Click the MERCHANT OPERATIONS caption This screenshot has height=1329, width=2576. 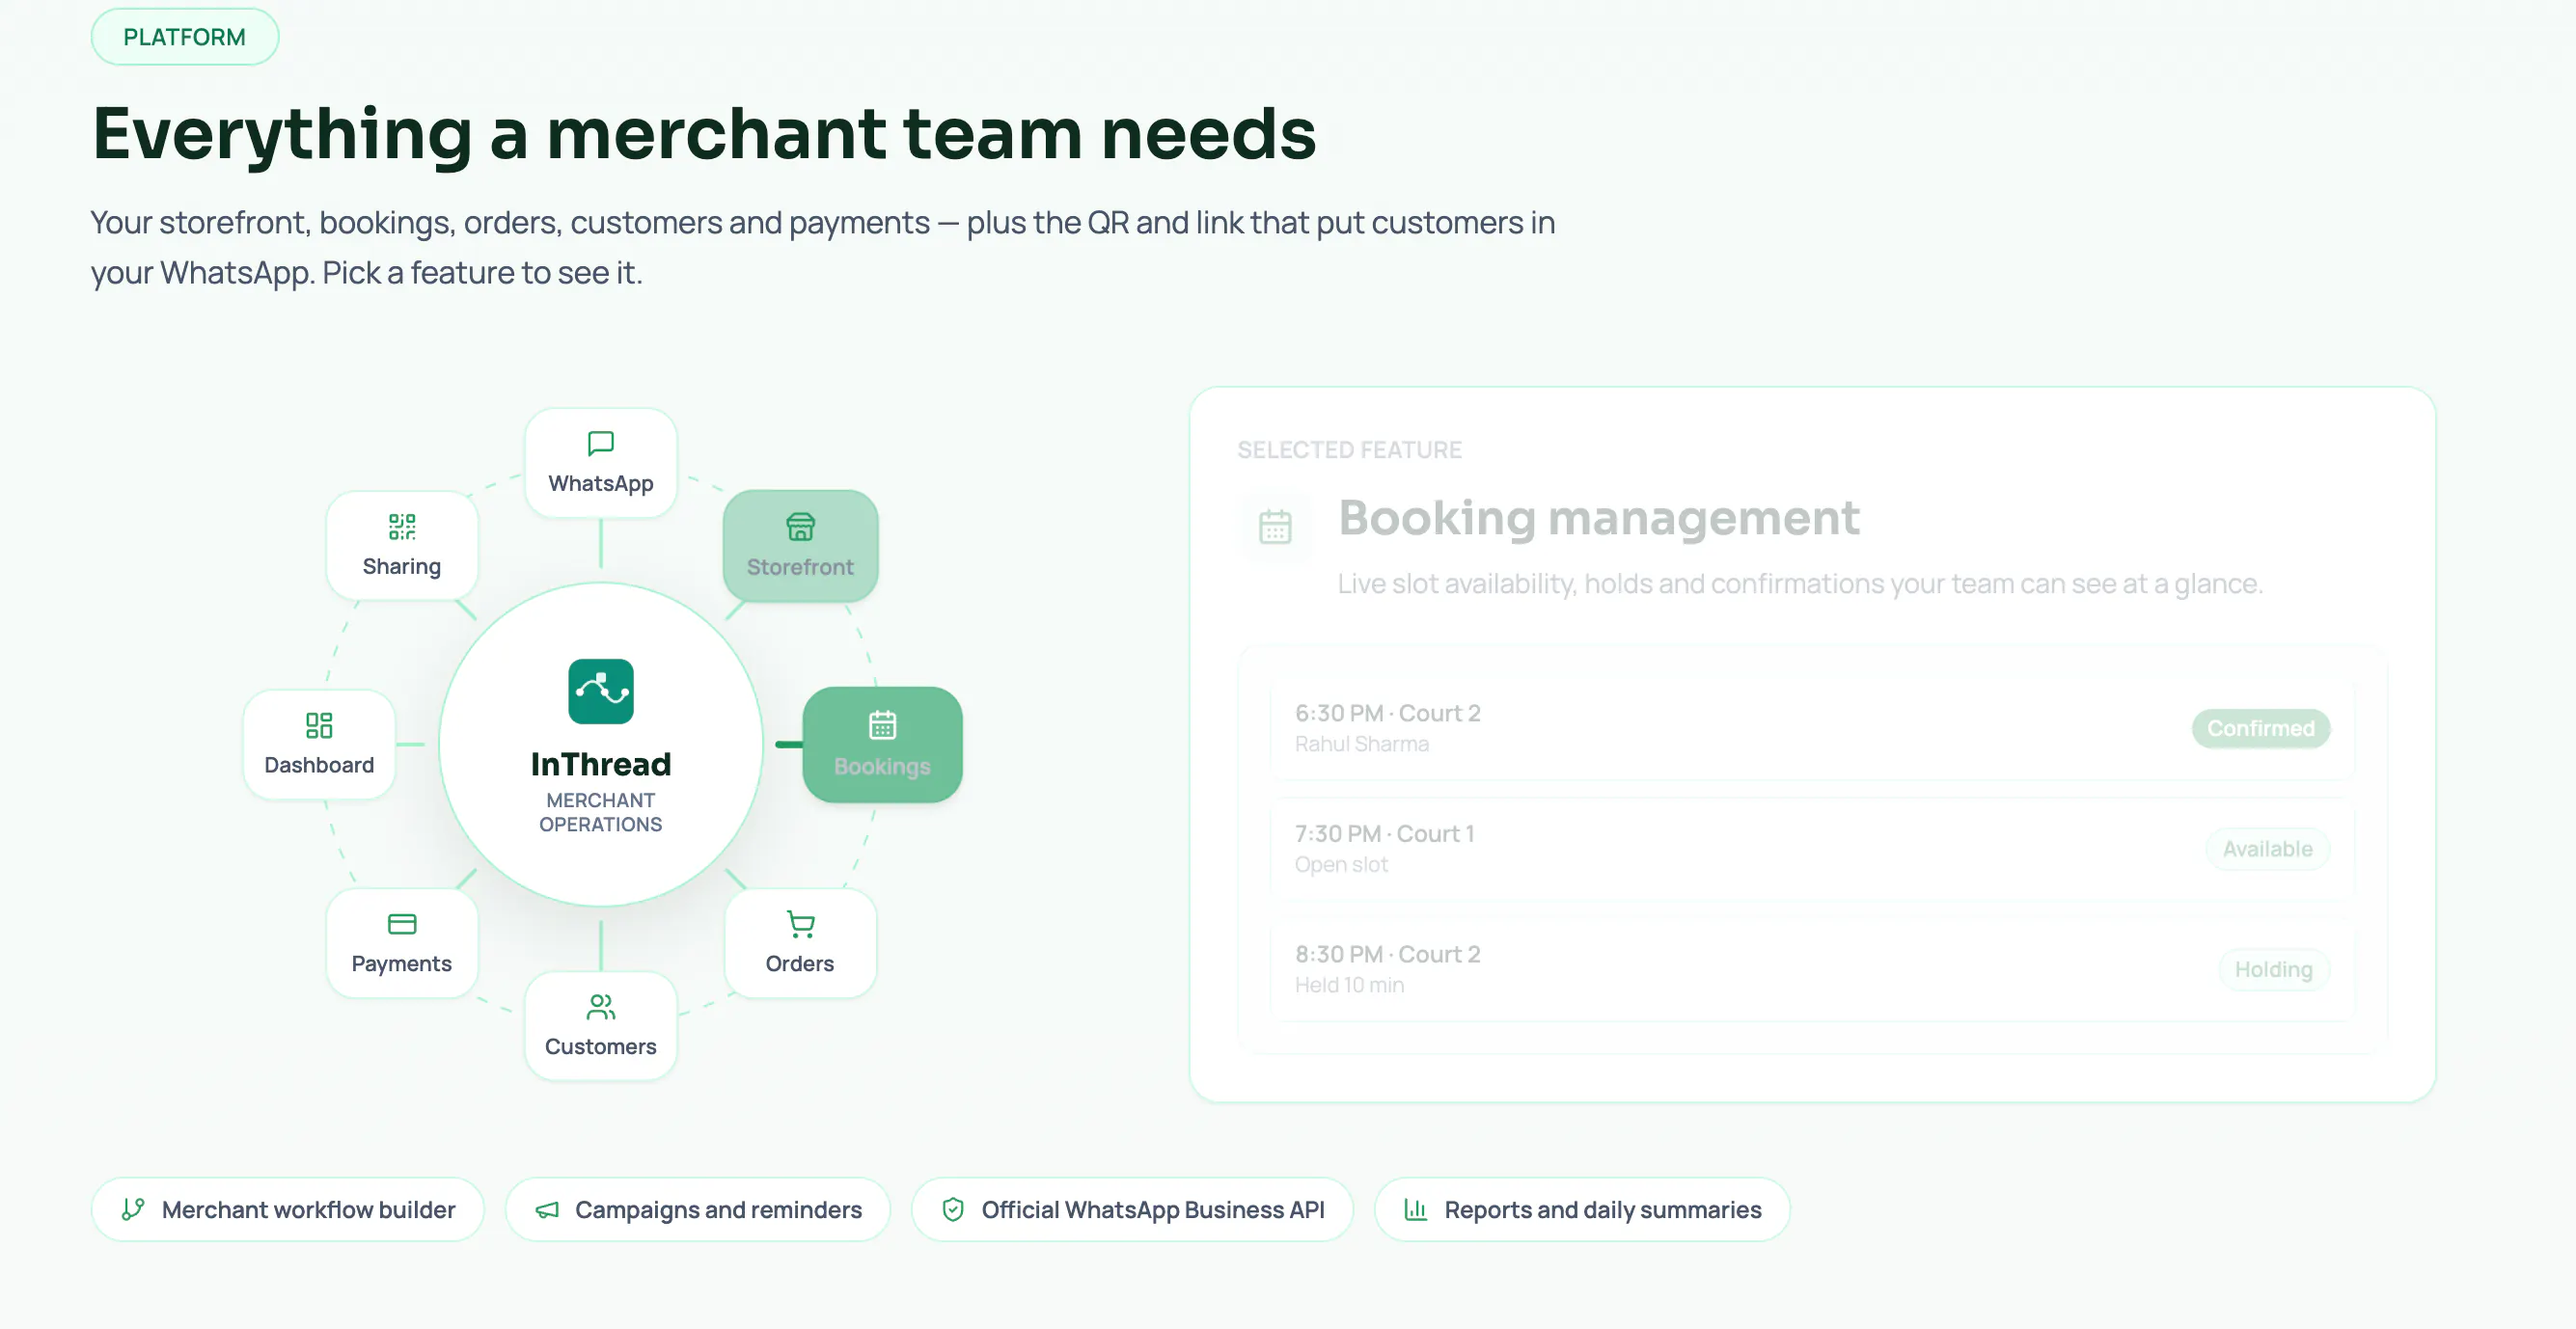(600, 812)
